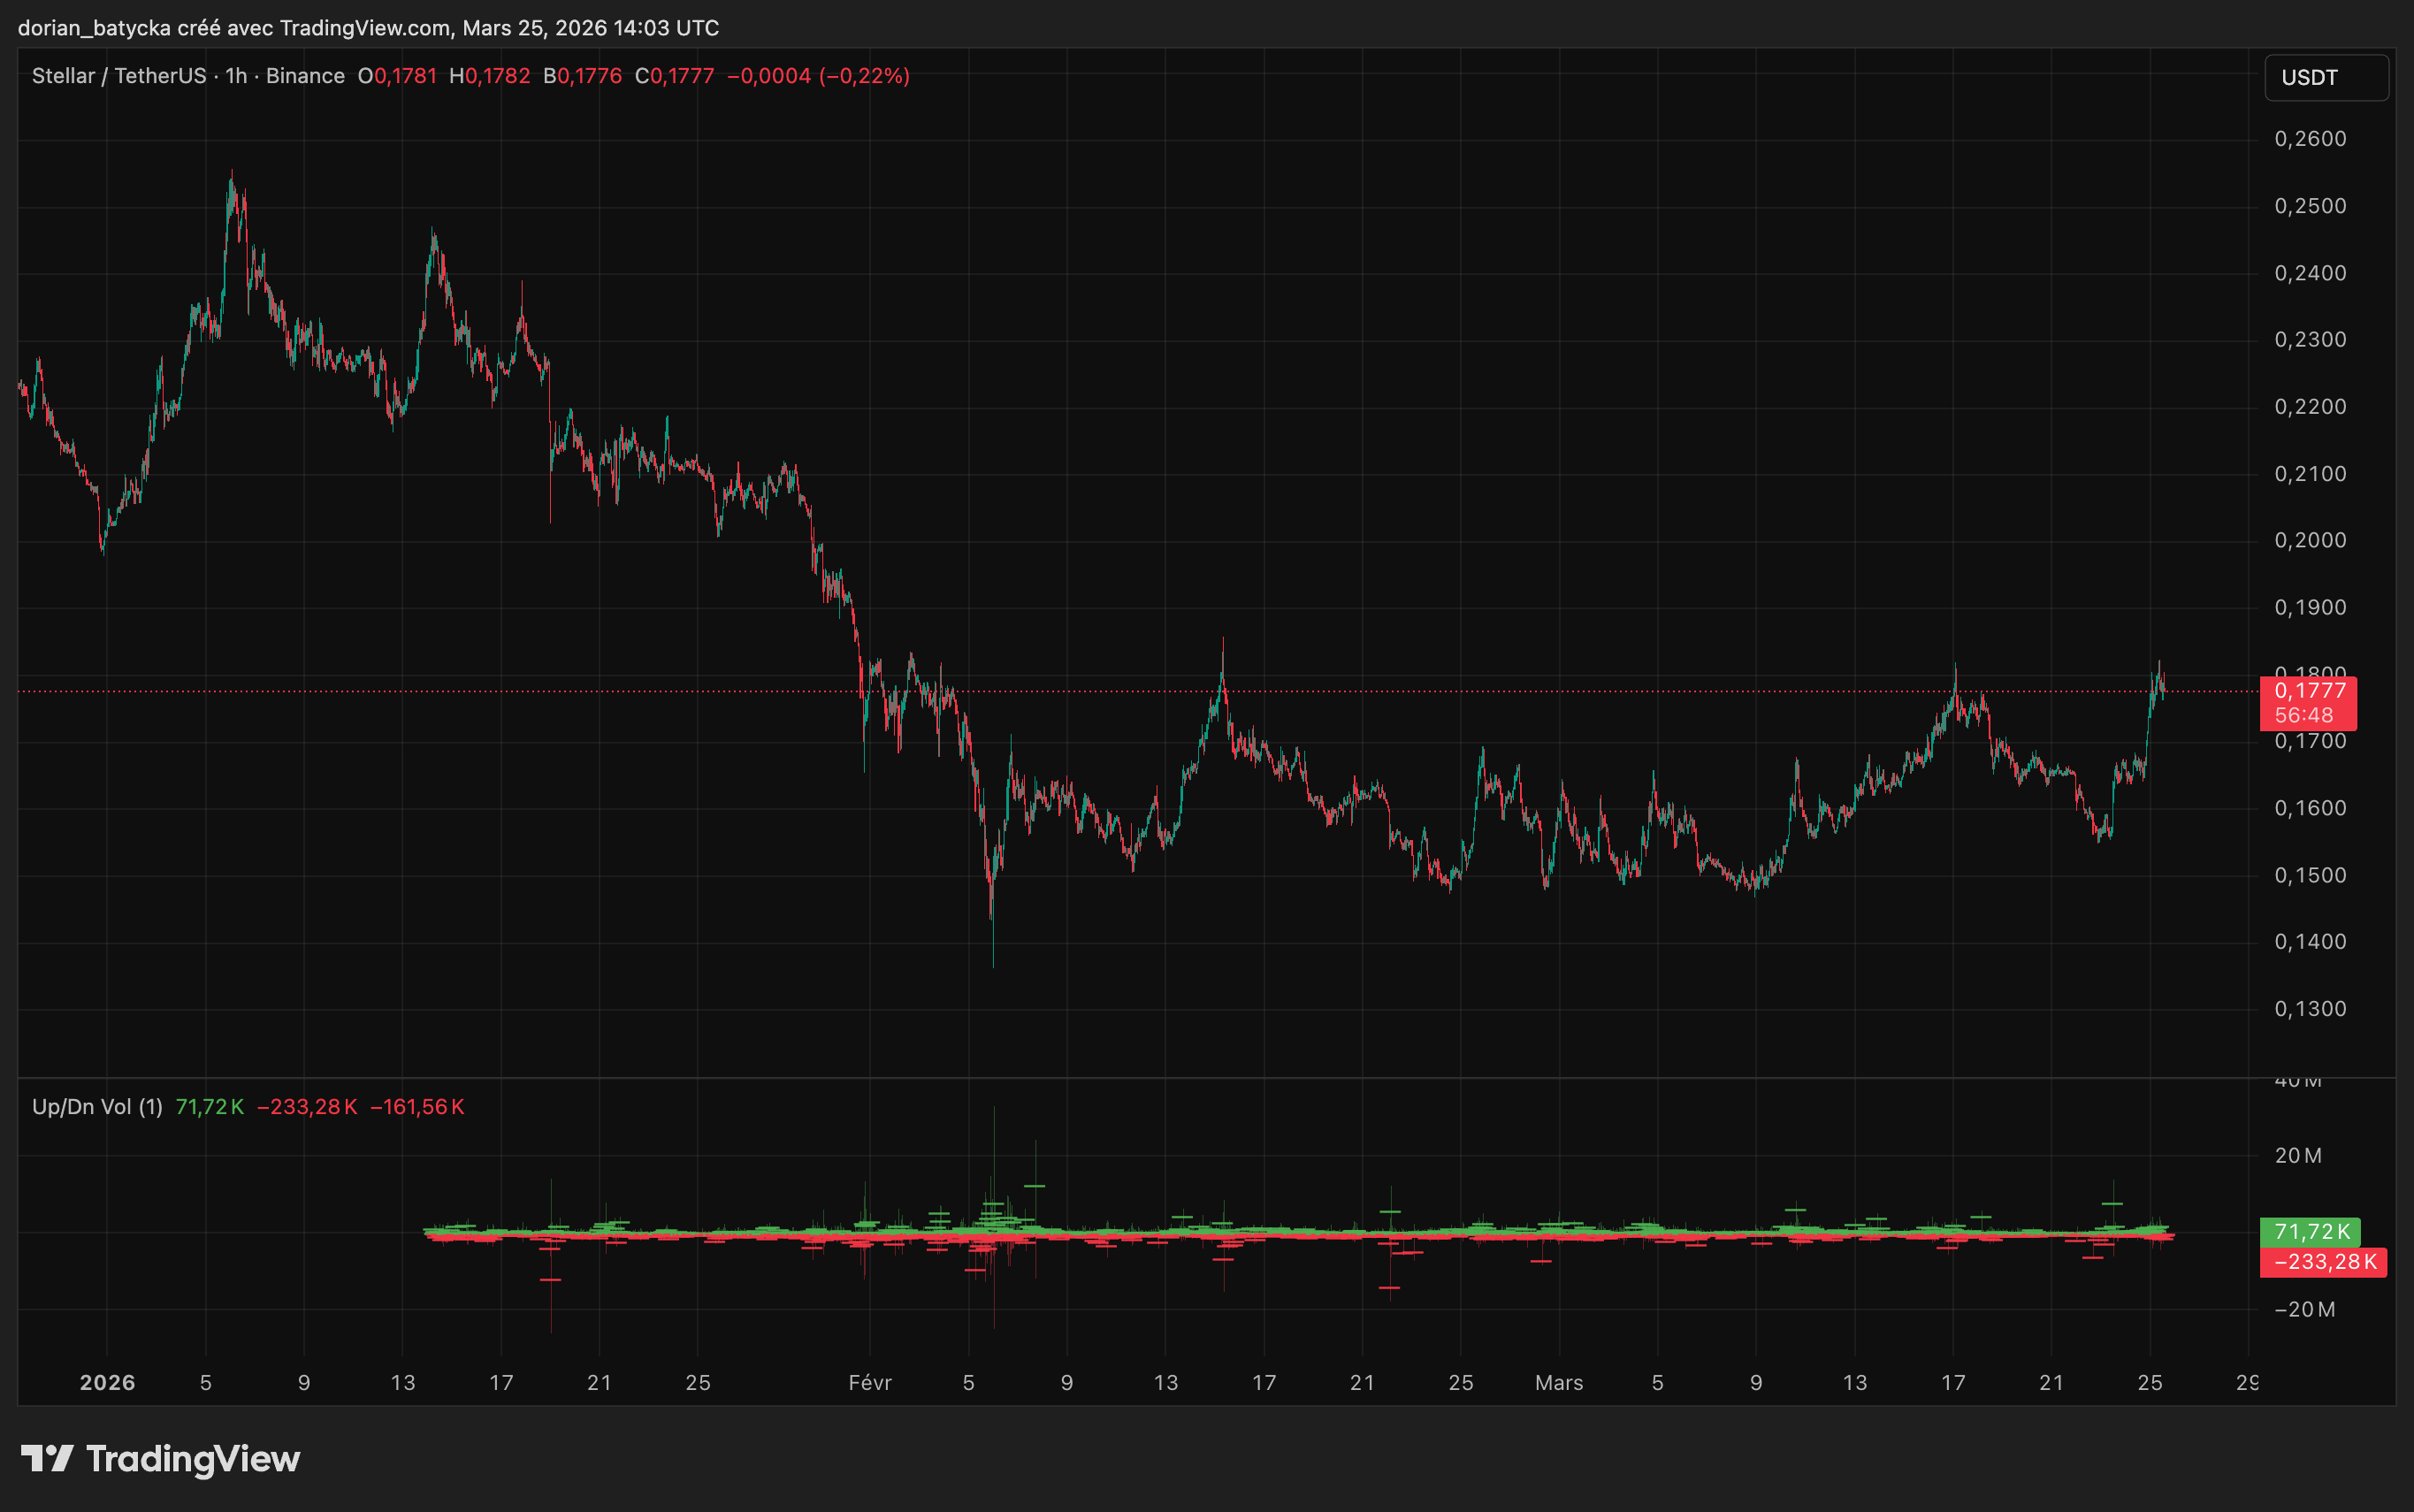Click the 56:48 candle countdown timer

(x=2303, y=715)
